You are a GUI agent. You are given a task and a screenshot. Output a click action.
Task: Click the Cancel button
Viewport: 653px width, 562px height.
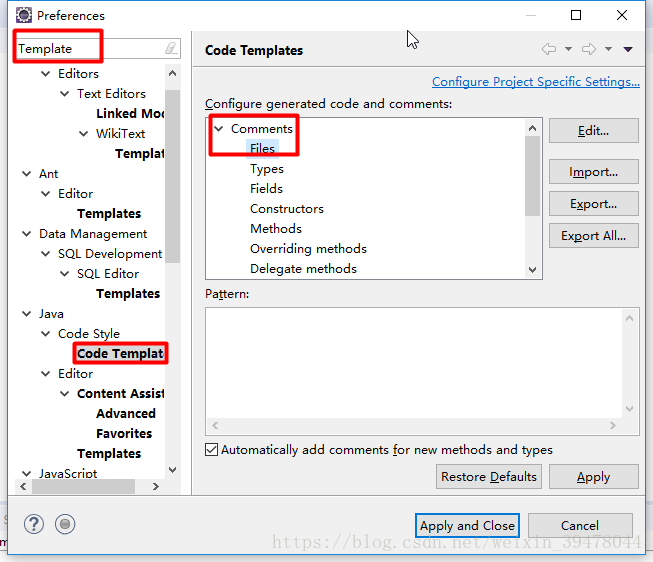pyautogui.click(x=580, y=526)
